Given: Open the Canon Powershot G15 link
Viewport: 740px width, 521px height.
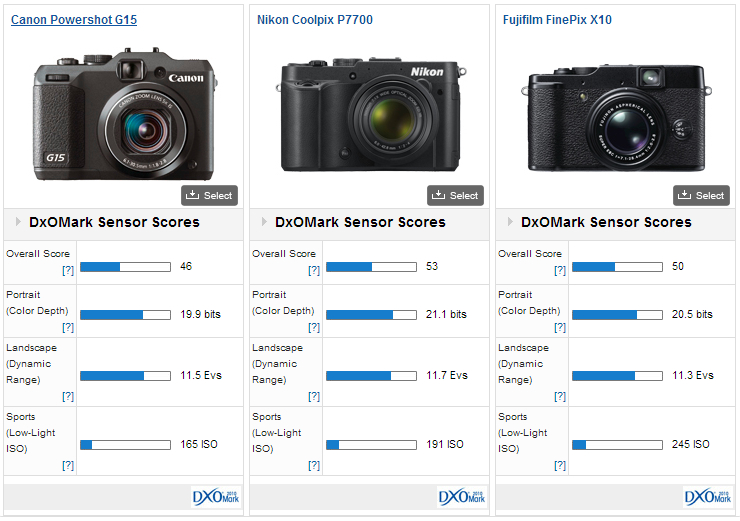Looking at the screenshot, I should click(74, 20).
